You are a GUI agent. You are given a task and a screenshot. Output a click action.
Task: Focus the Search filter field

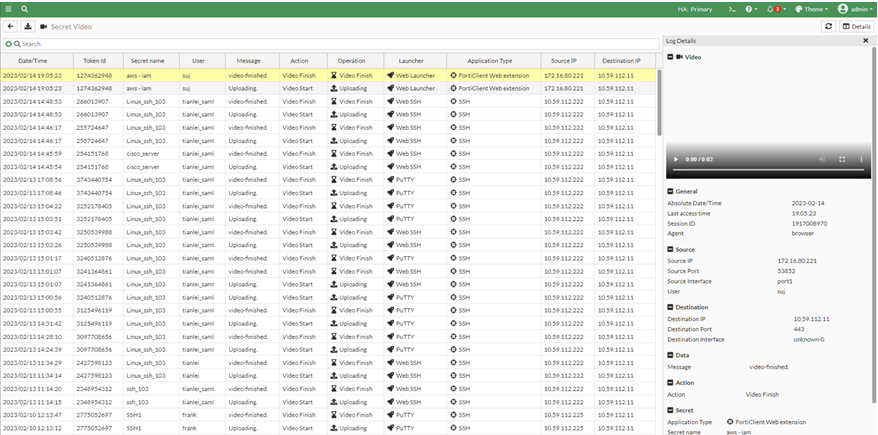(x=336, y=44)
